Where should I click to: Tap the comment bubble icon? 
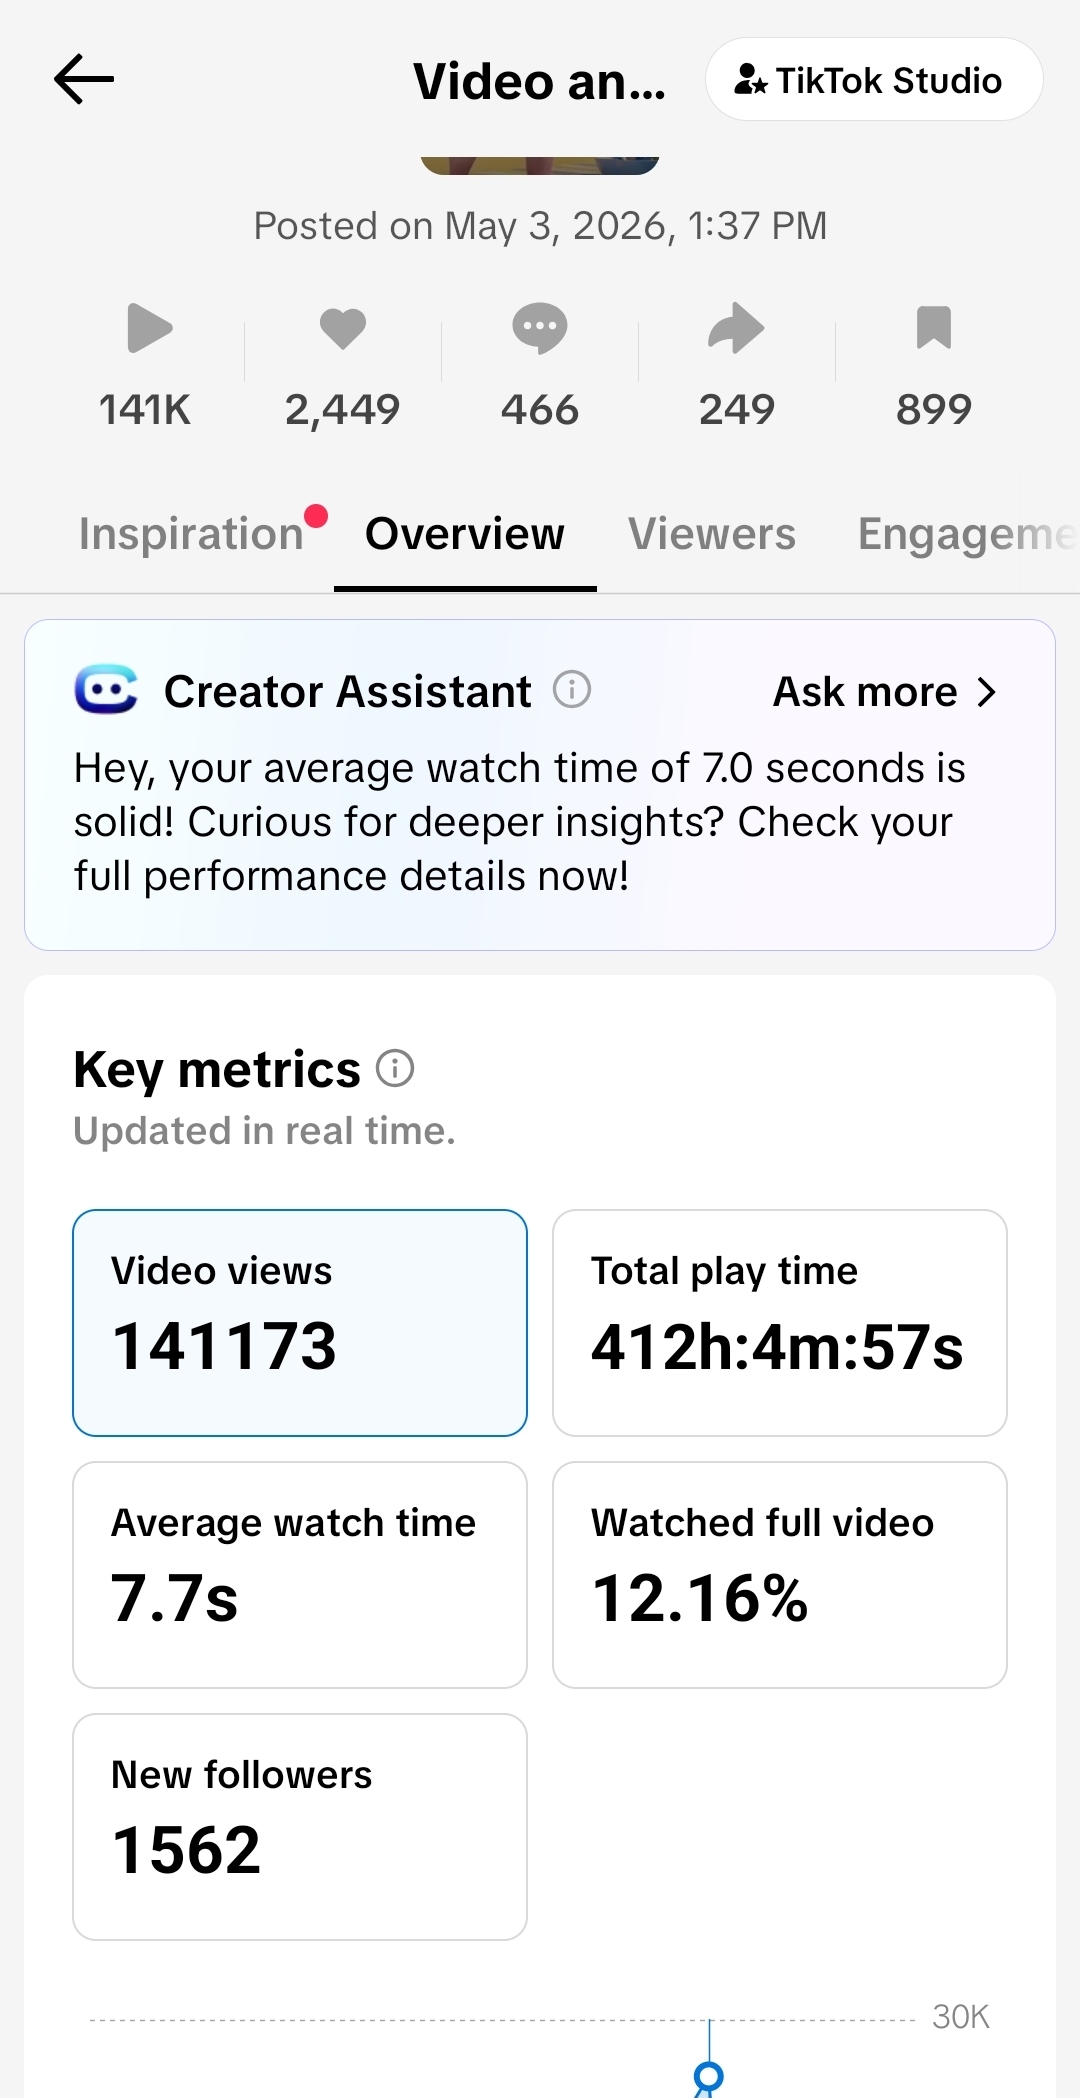(540, 328)
